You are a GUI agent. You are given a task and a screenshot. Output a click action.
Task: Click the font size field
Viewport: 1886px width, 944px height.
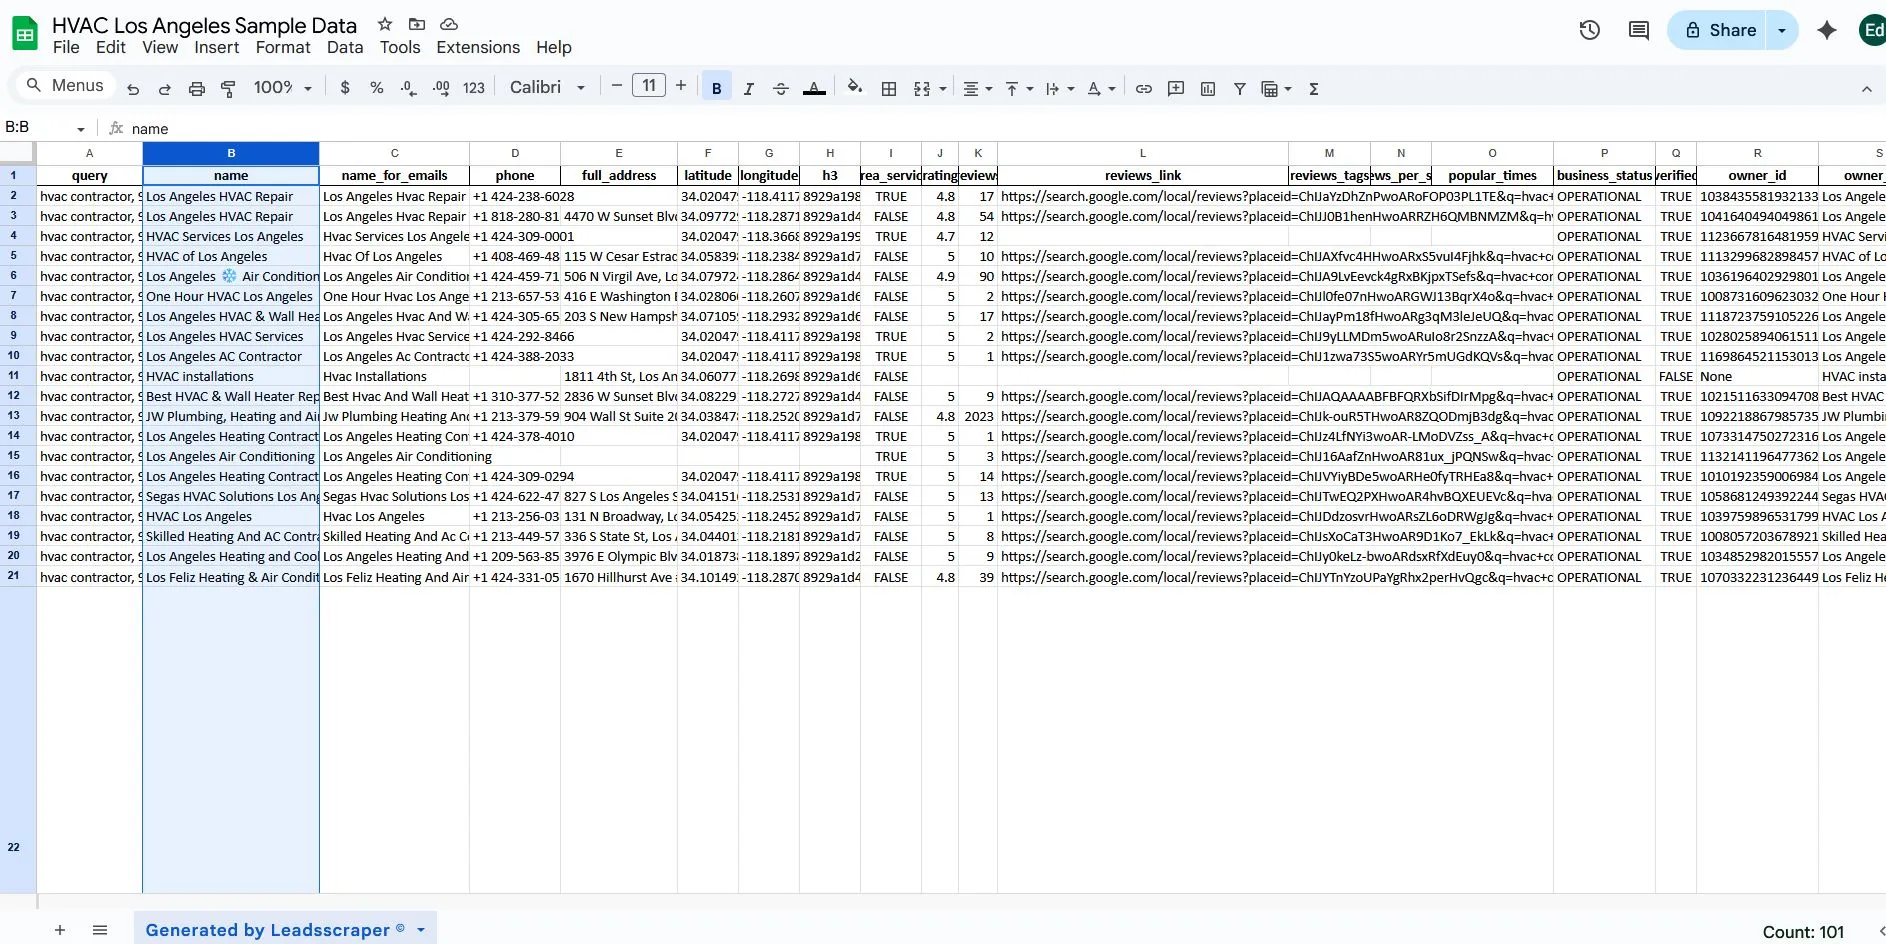pyautogui.click(x=649, y=86)
